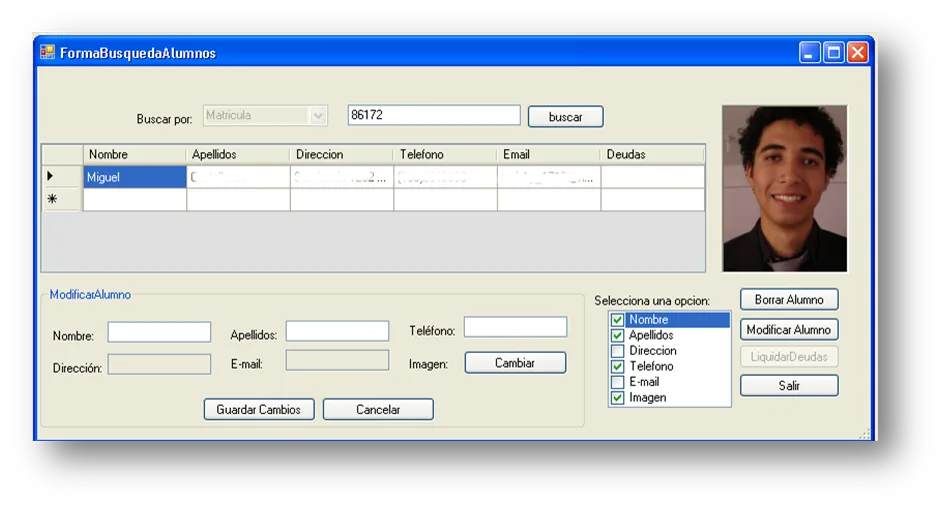Click the Salir button
Viewport: 943px width, 506px height.
(x=789, y=386)
